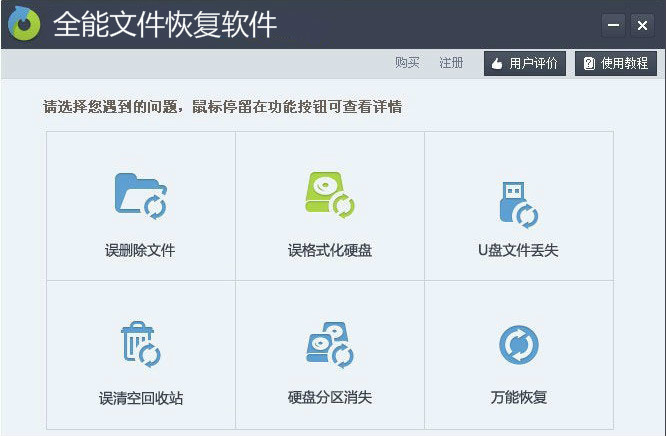Click the 误删除文件 folder recovery icon
666x436 pixels.
[141, 196]
